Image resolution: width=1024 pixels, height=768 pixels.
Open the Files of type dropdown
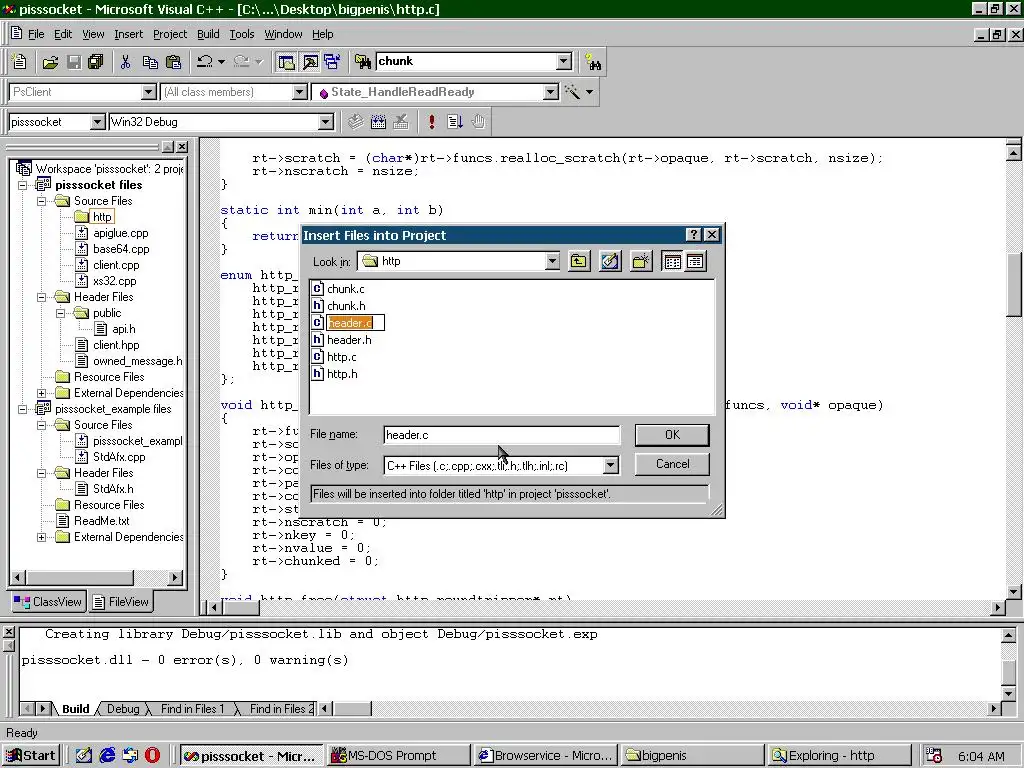click(x=611, y=466)
